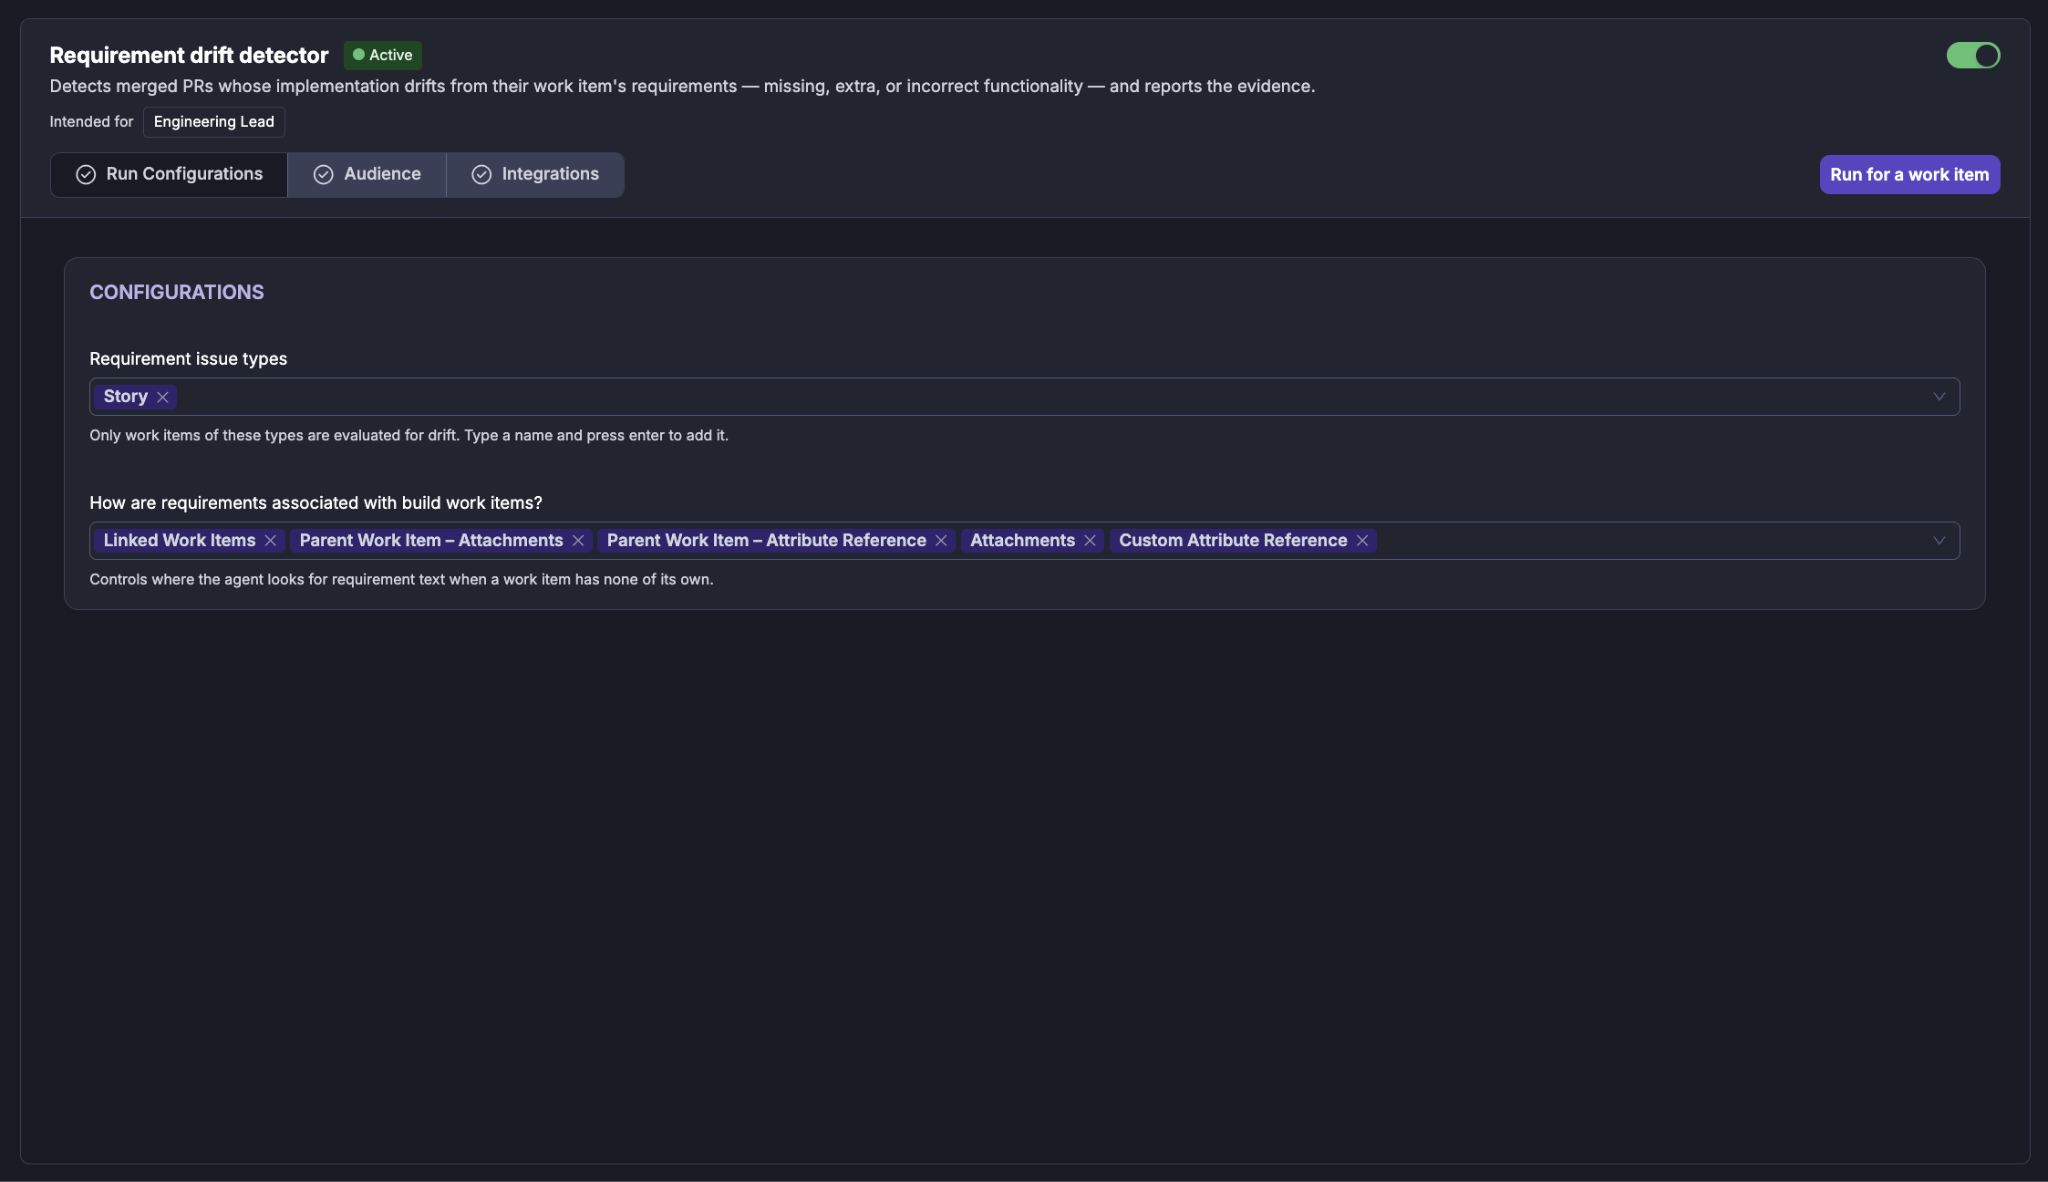The width and height of the screenshot is (2048, 1182).
Task: Focus the Requirement issue types input field
Action: pos(1024,397)
